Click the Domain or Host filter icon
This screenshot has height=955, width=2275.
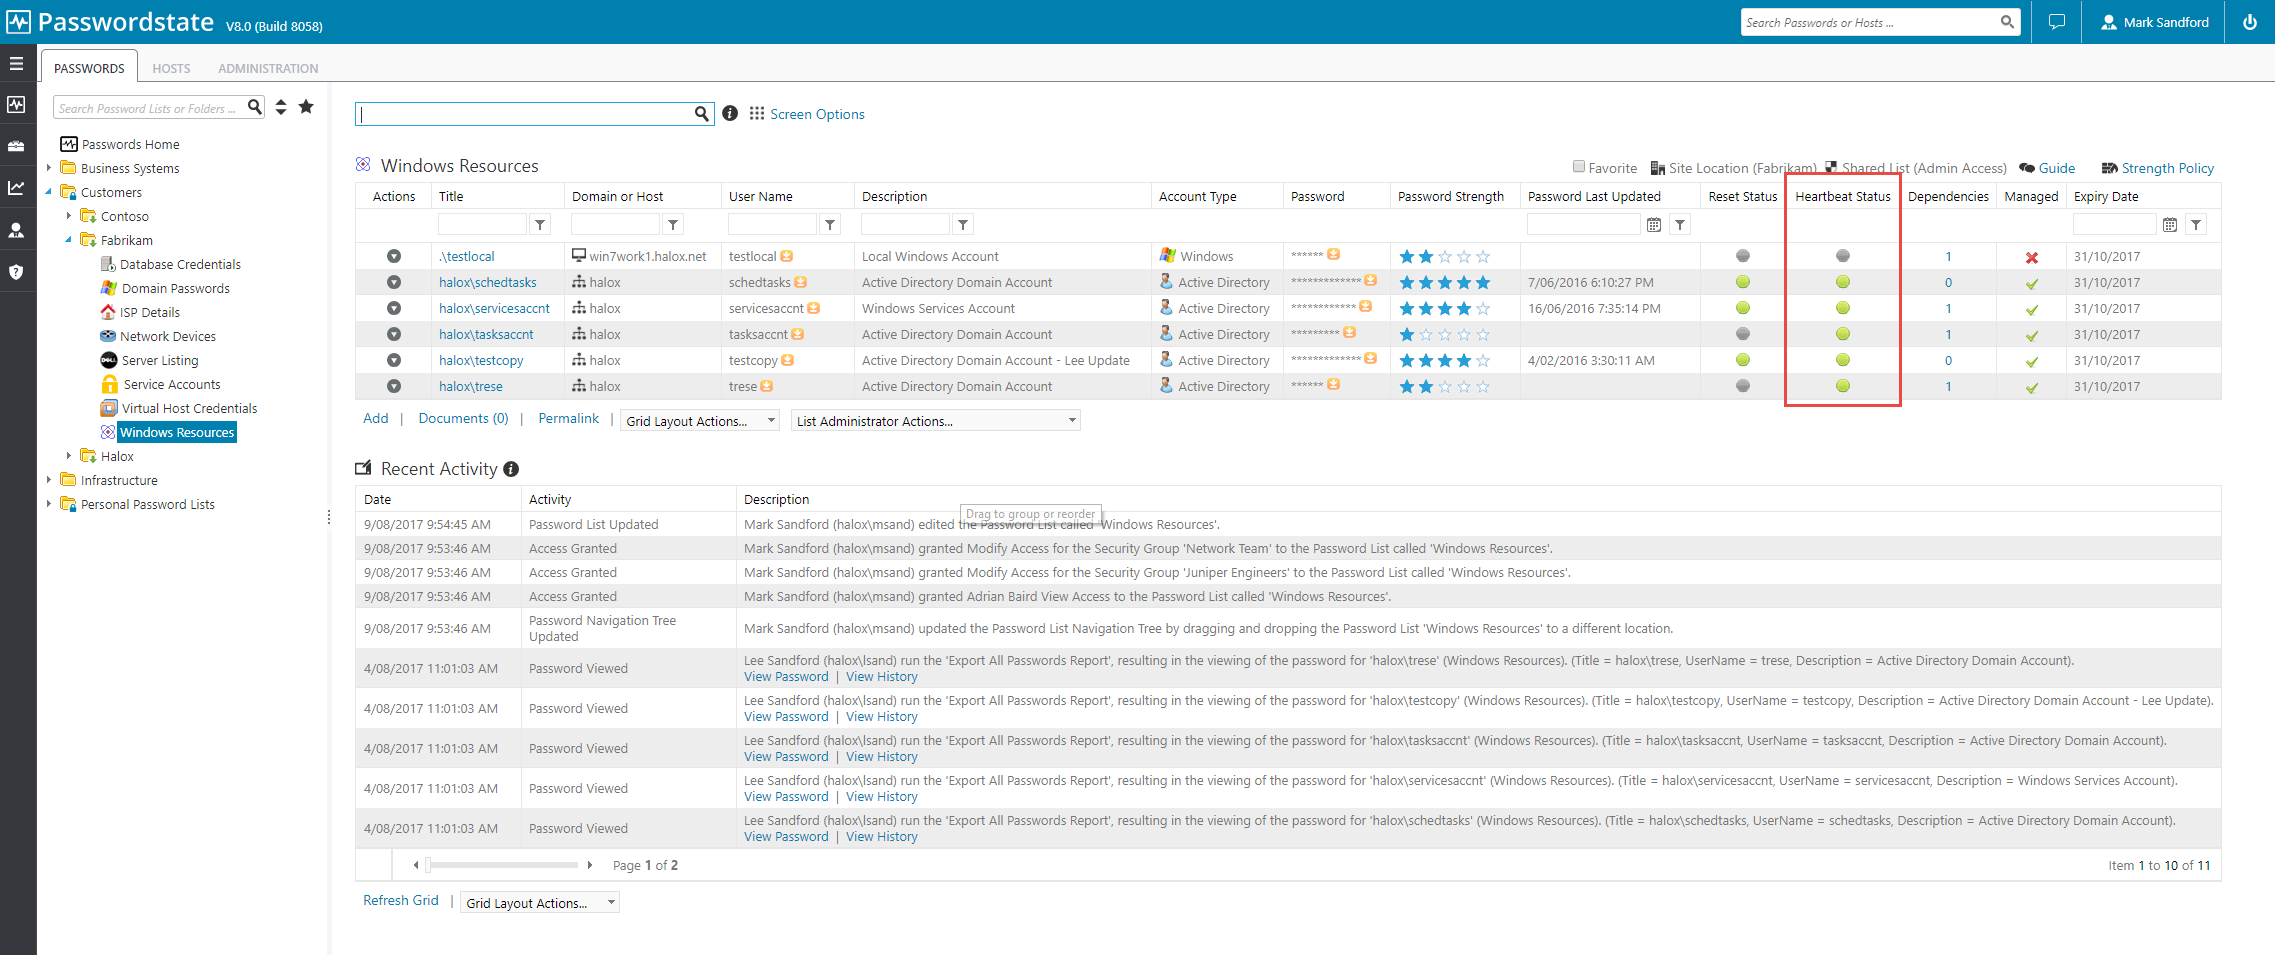click(x=673, y=225)
